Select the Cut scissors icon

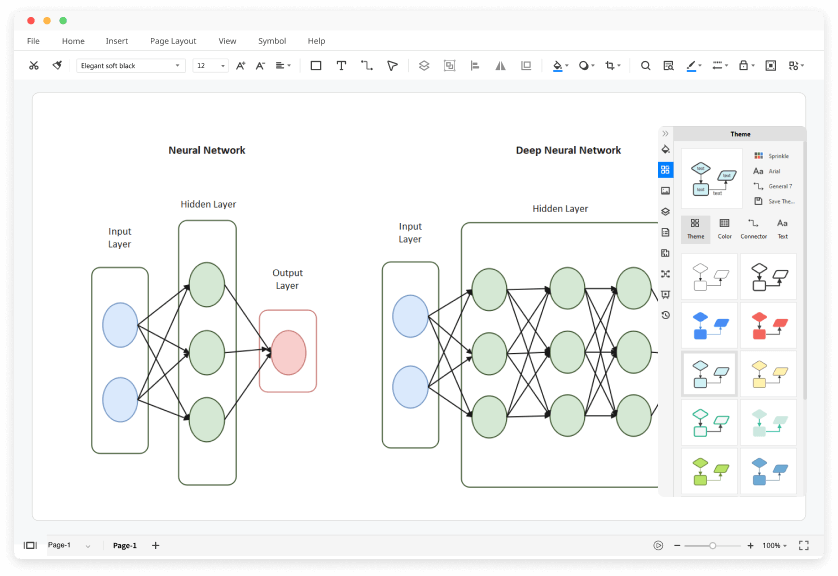(x=34, y=65)
